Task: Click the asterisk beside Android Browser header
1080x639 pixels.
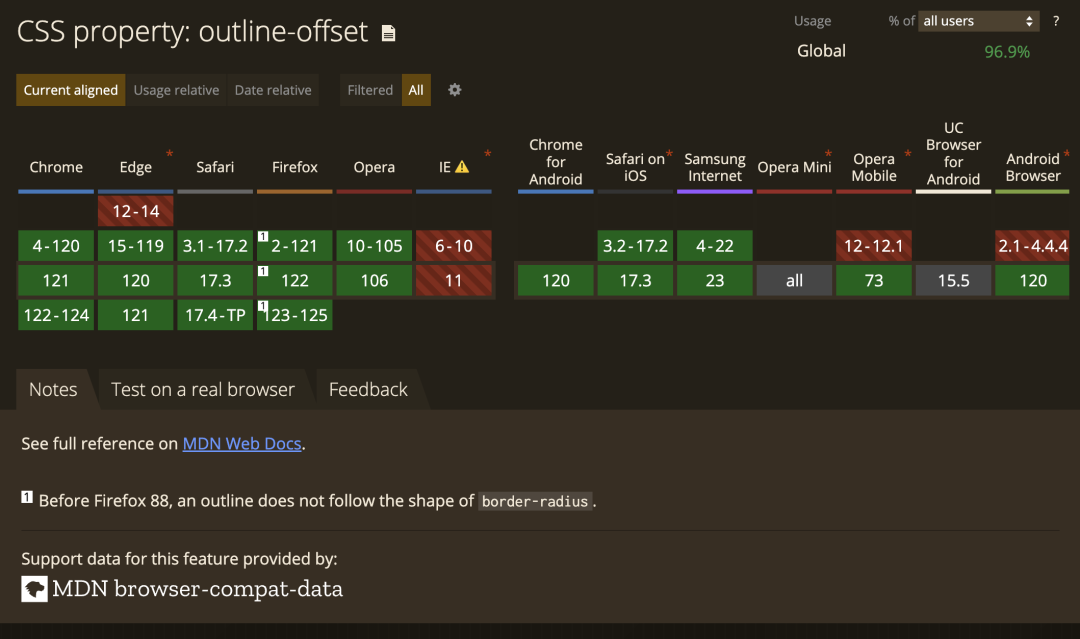Action: tap(1066, 154)
